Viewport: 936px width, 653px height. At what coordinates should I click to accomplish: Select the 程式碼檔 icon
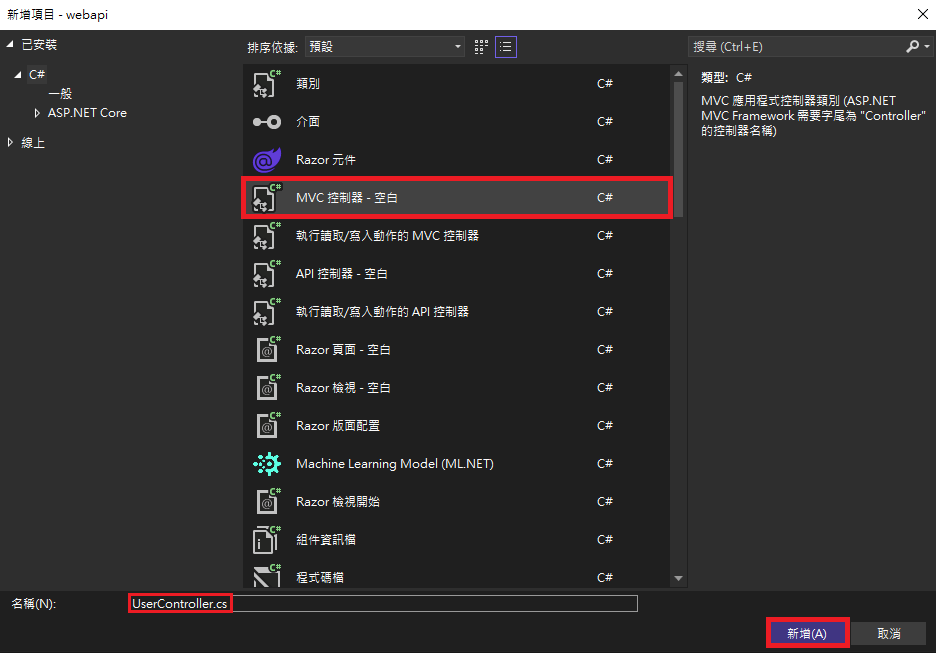point(266,576)
